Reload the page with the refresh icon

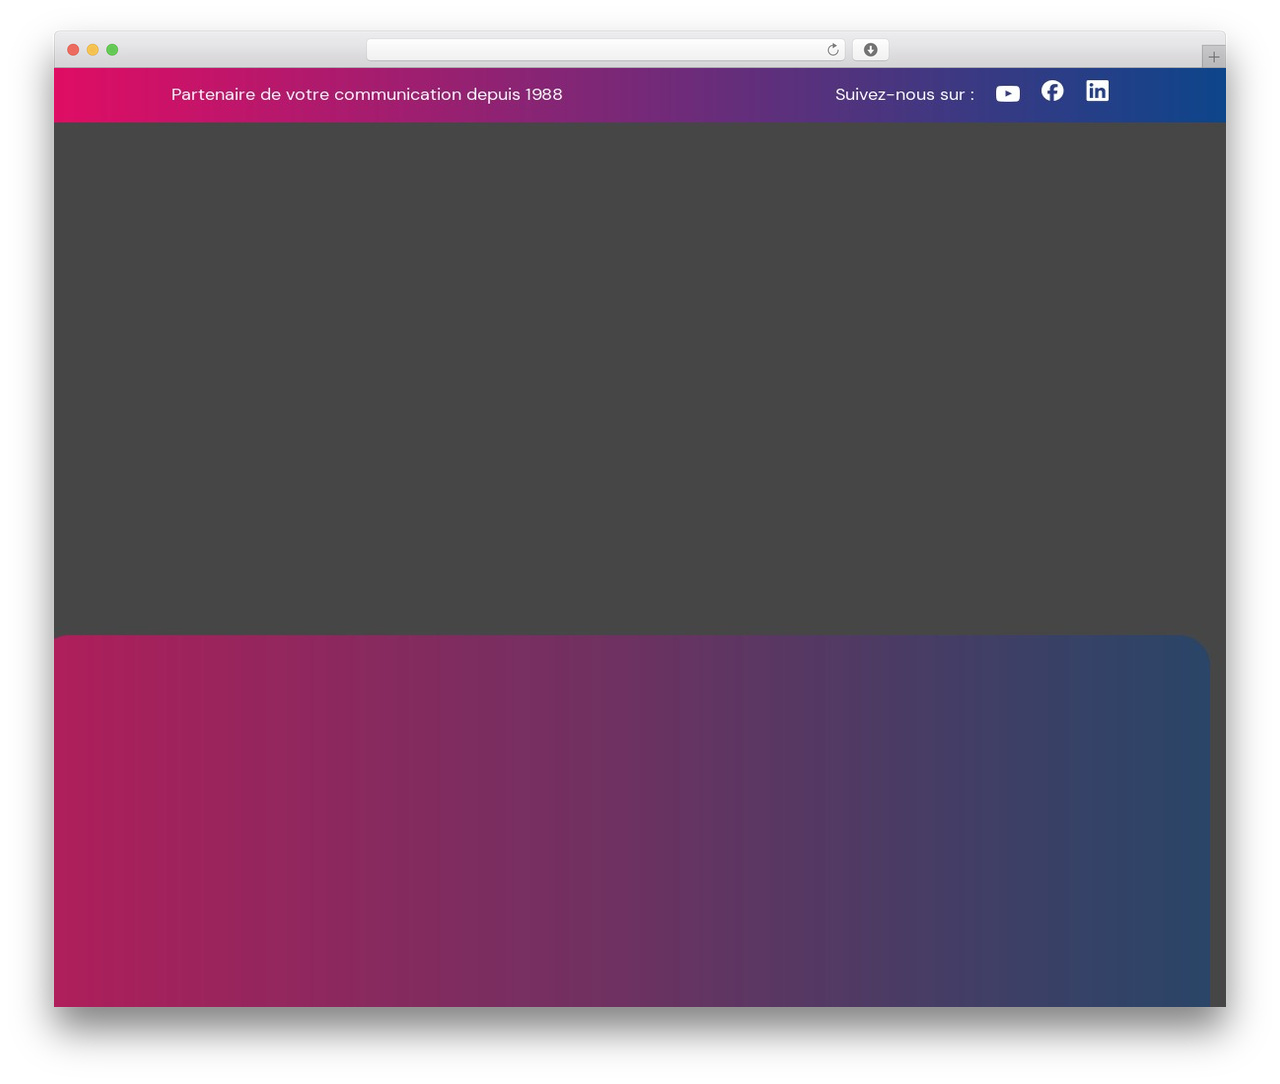tap(832, 50)
